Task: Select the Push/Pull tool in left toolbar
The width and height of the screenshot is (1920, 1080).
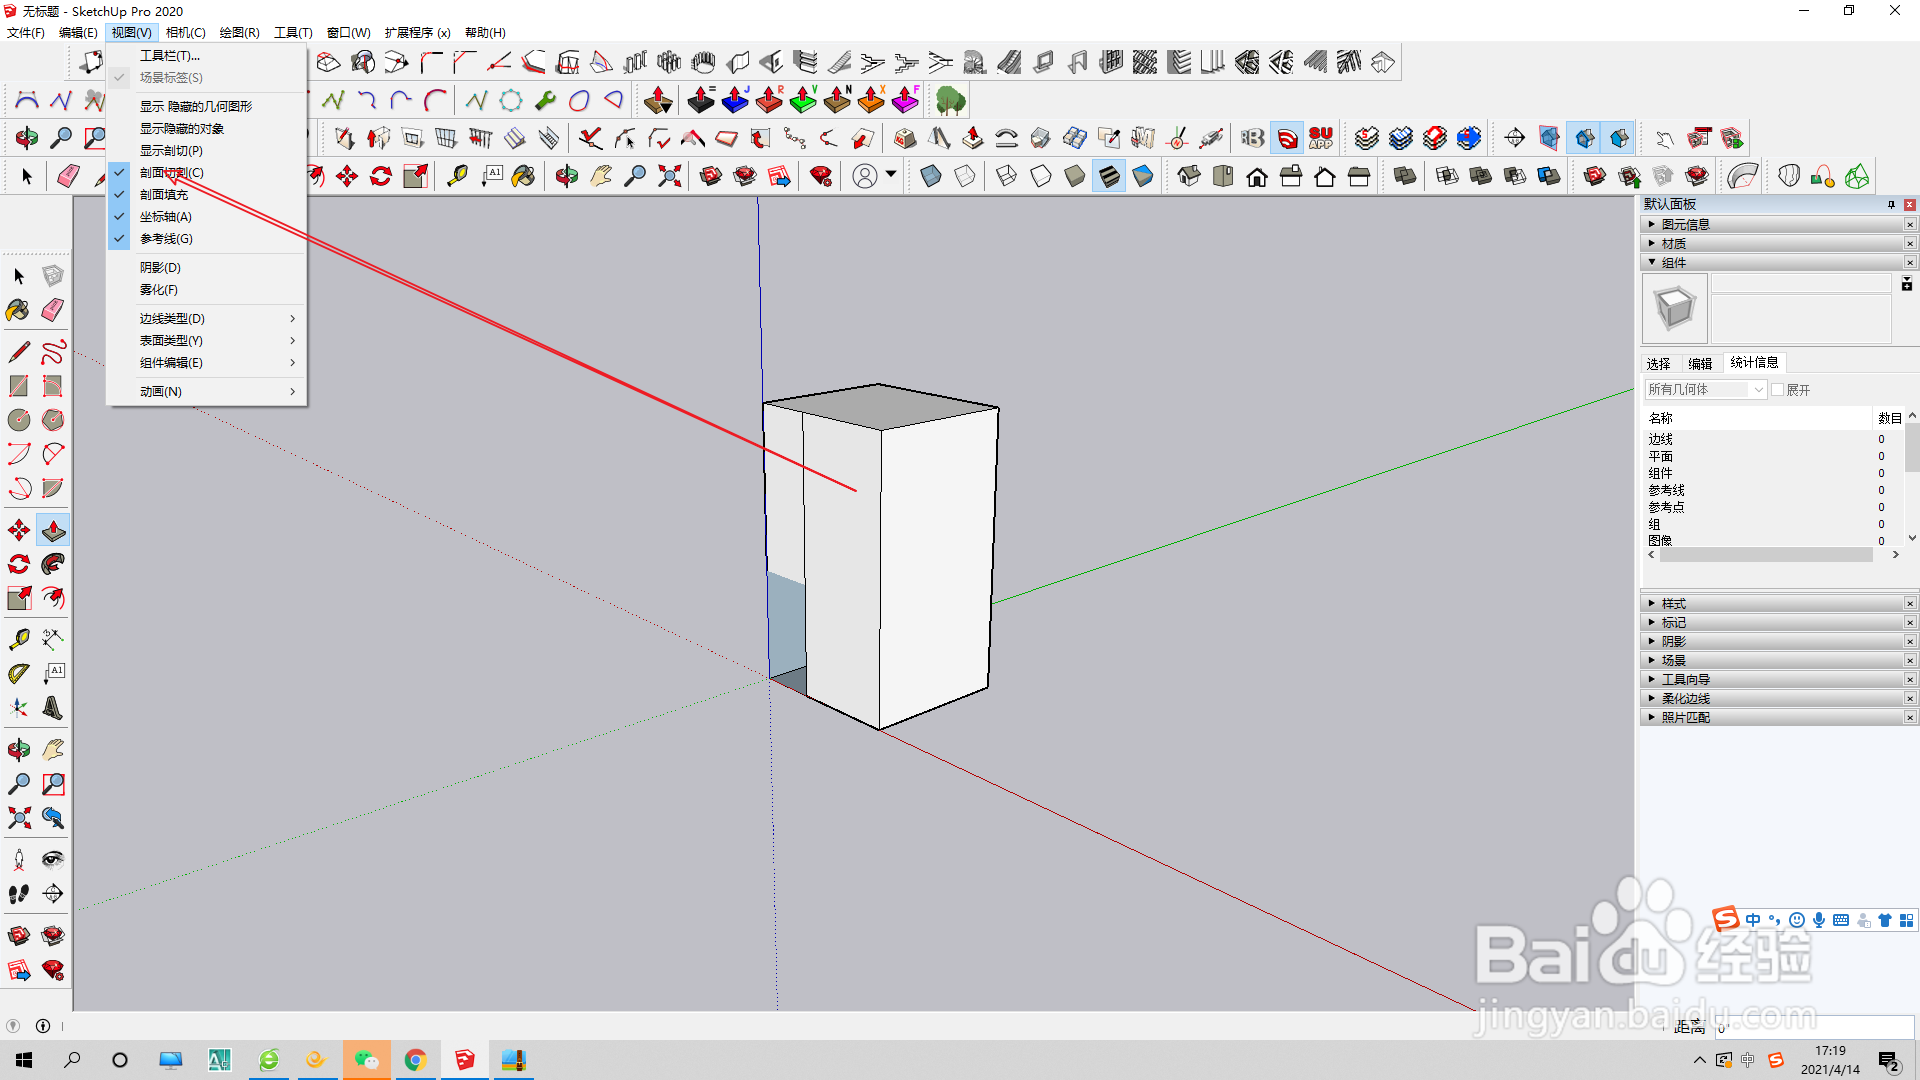Action: tap(53, 530)
